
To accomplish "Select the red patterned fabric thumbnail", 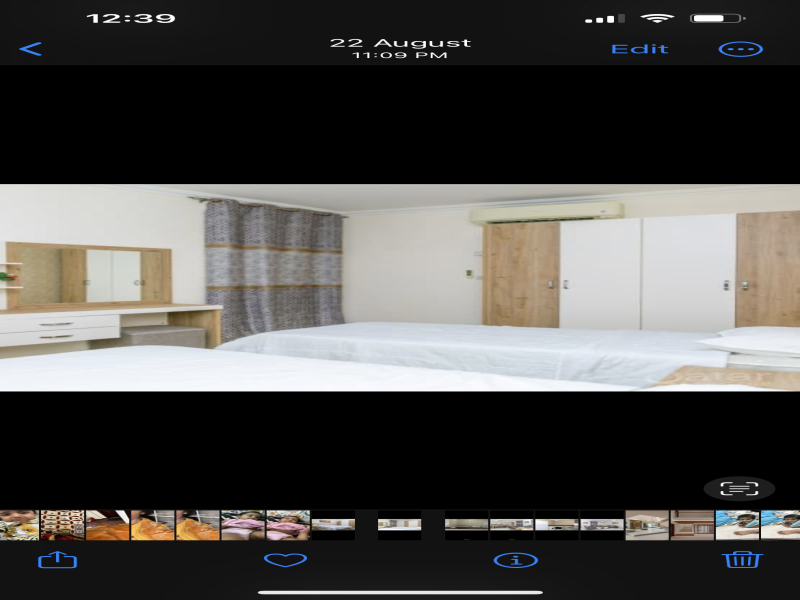I will 62,525.
